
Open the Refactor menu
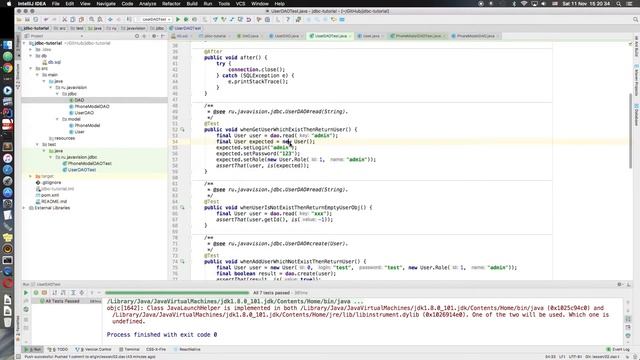[x=171, y=3]
